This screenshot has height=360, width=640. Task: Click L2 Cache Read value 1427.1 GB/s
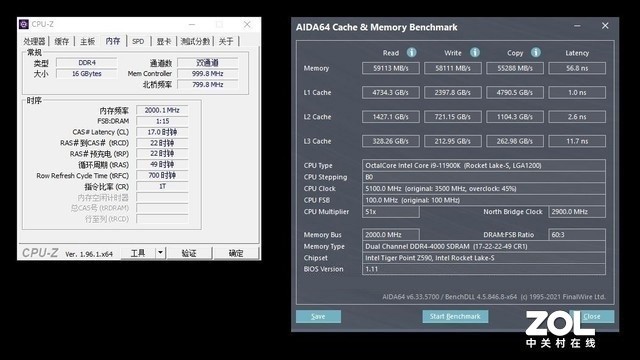tap(391, 117)
